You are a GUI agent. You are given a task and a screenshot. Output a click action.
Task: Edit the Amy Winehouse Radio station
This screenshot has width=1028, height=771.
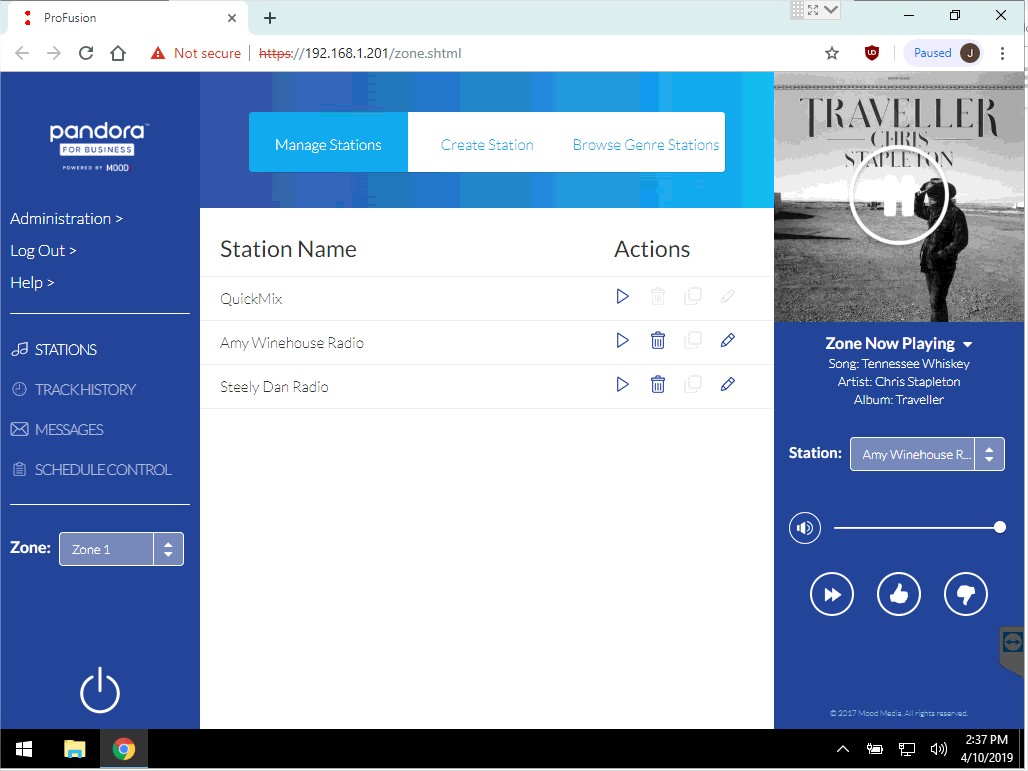(x=727, y=340)
